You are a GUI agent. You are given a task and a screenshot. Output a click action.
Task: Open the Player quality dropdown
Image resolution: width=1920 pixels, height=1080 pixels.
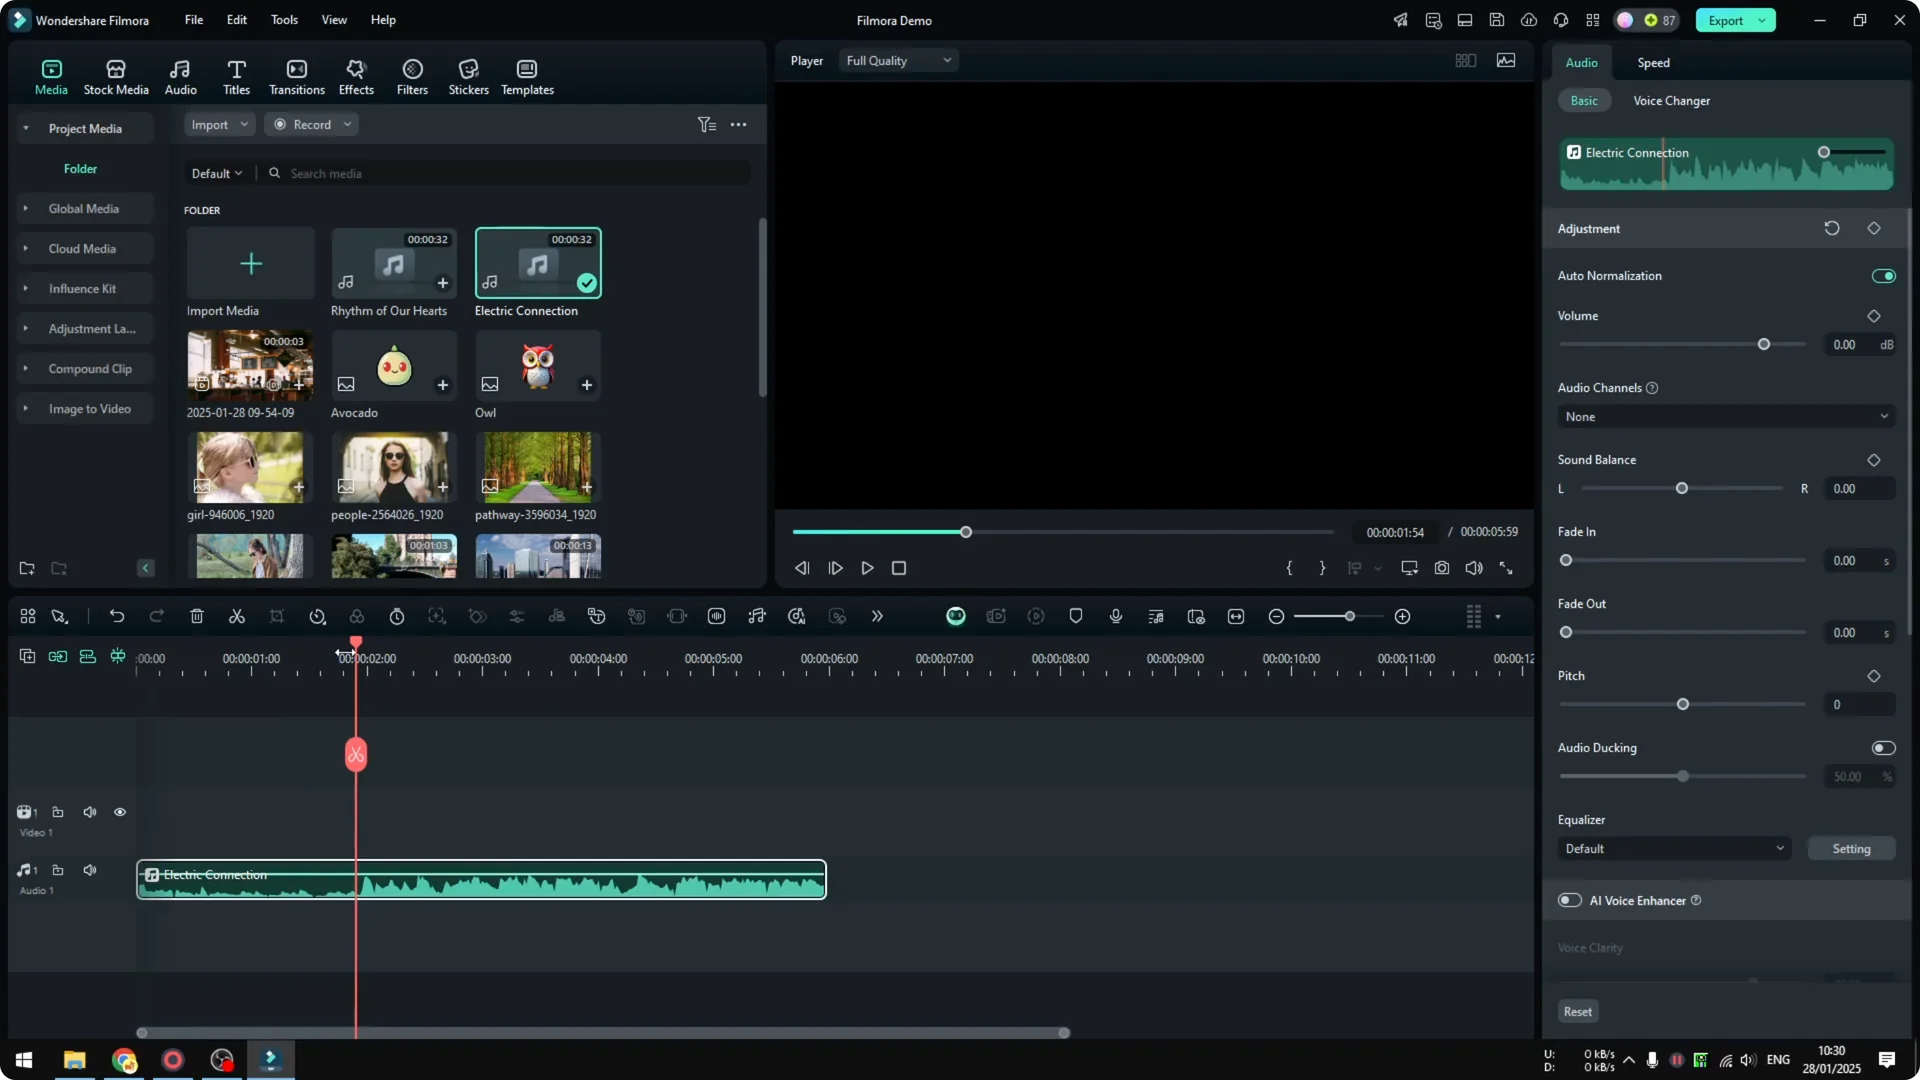tap(897, 60)
